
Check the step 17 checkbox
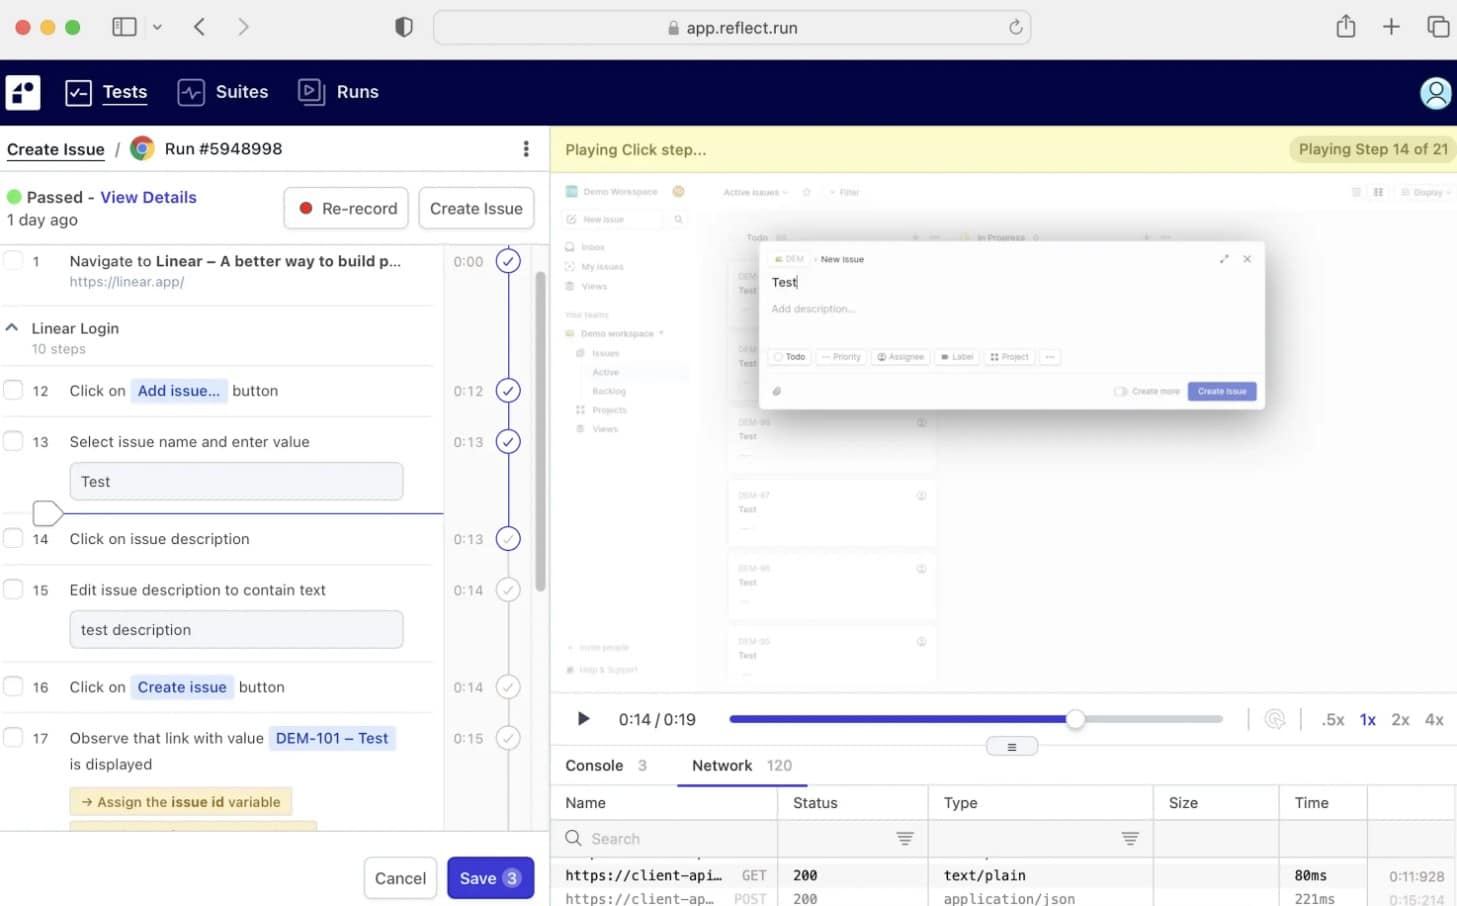pos(13,737)
